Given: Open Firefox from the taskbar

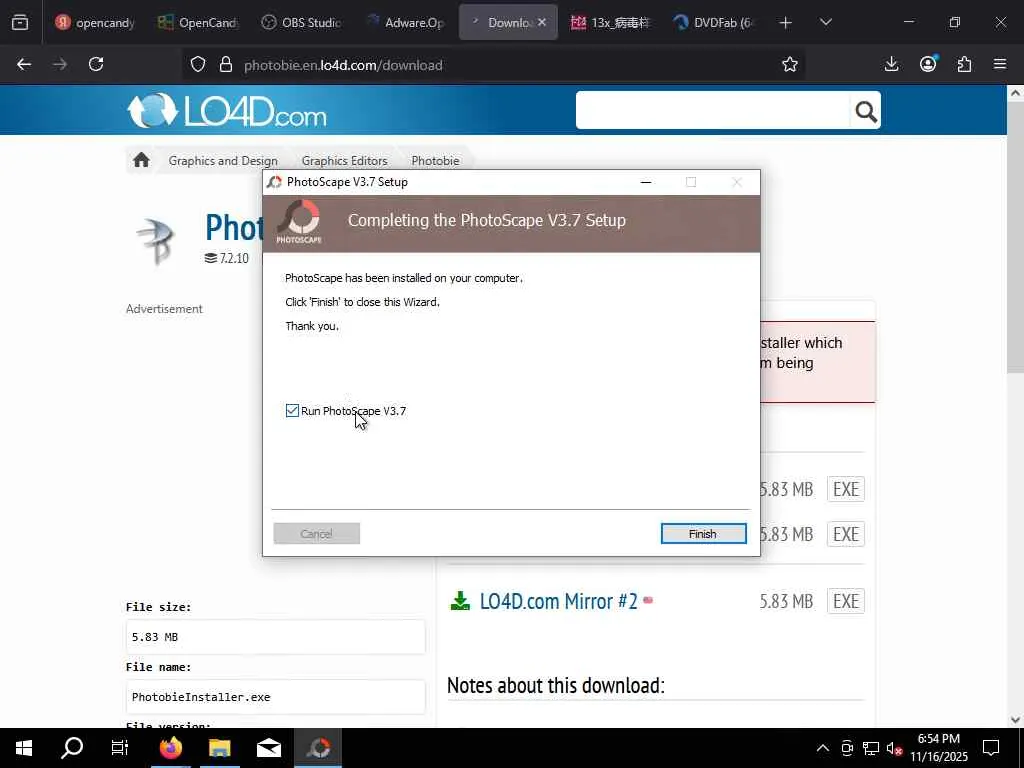Looking at the screenshot, I should (171, 748).
